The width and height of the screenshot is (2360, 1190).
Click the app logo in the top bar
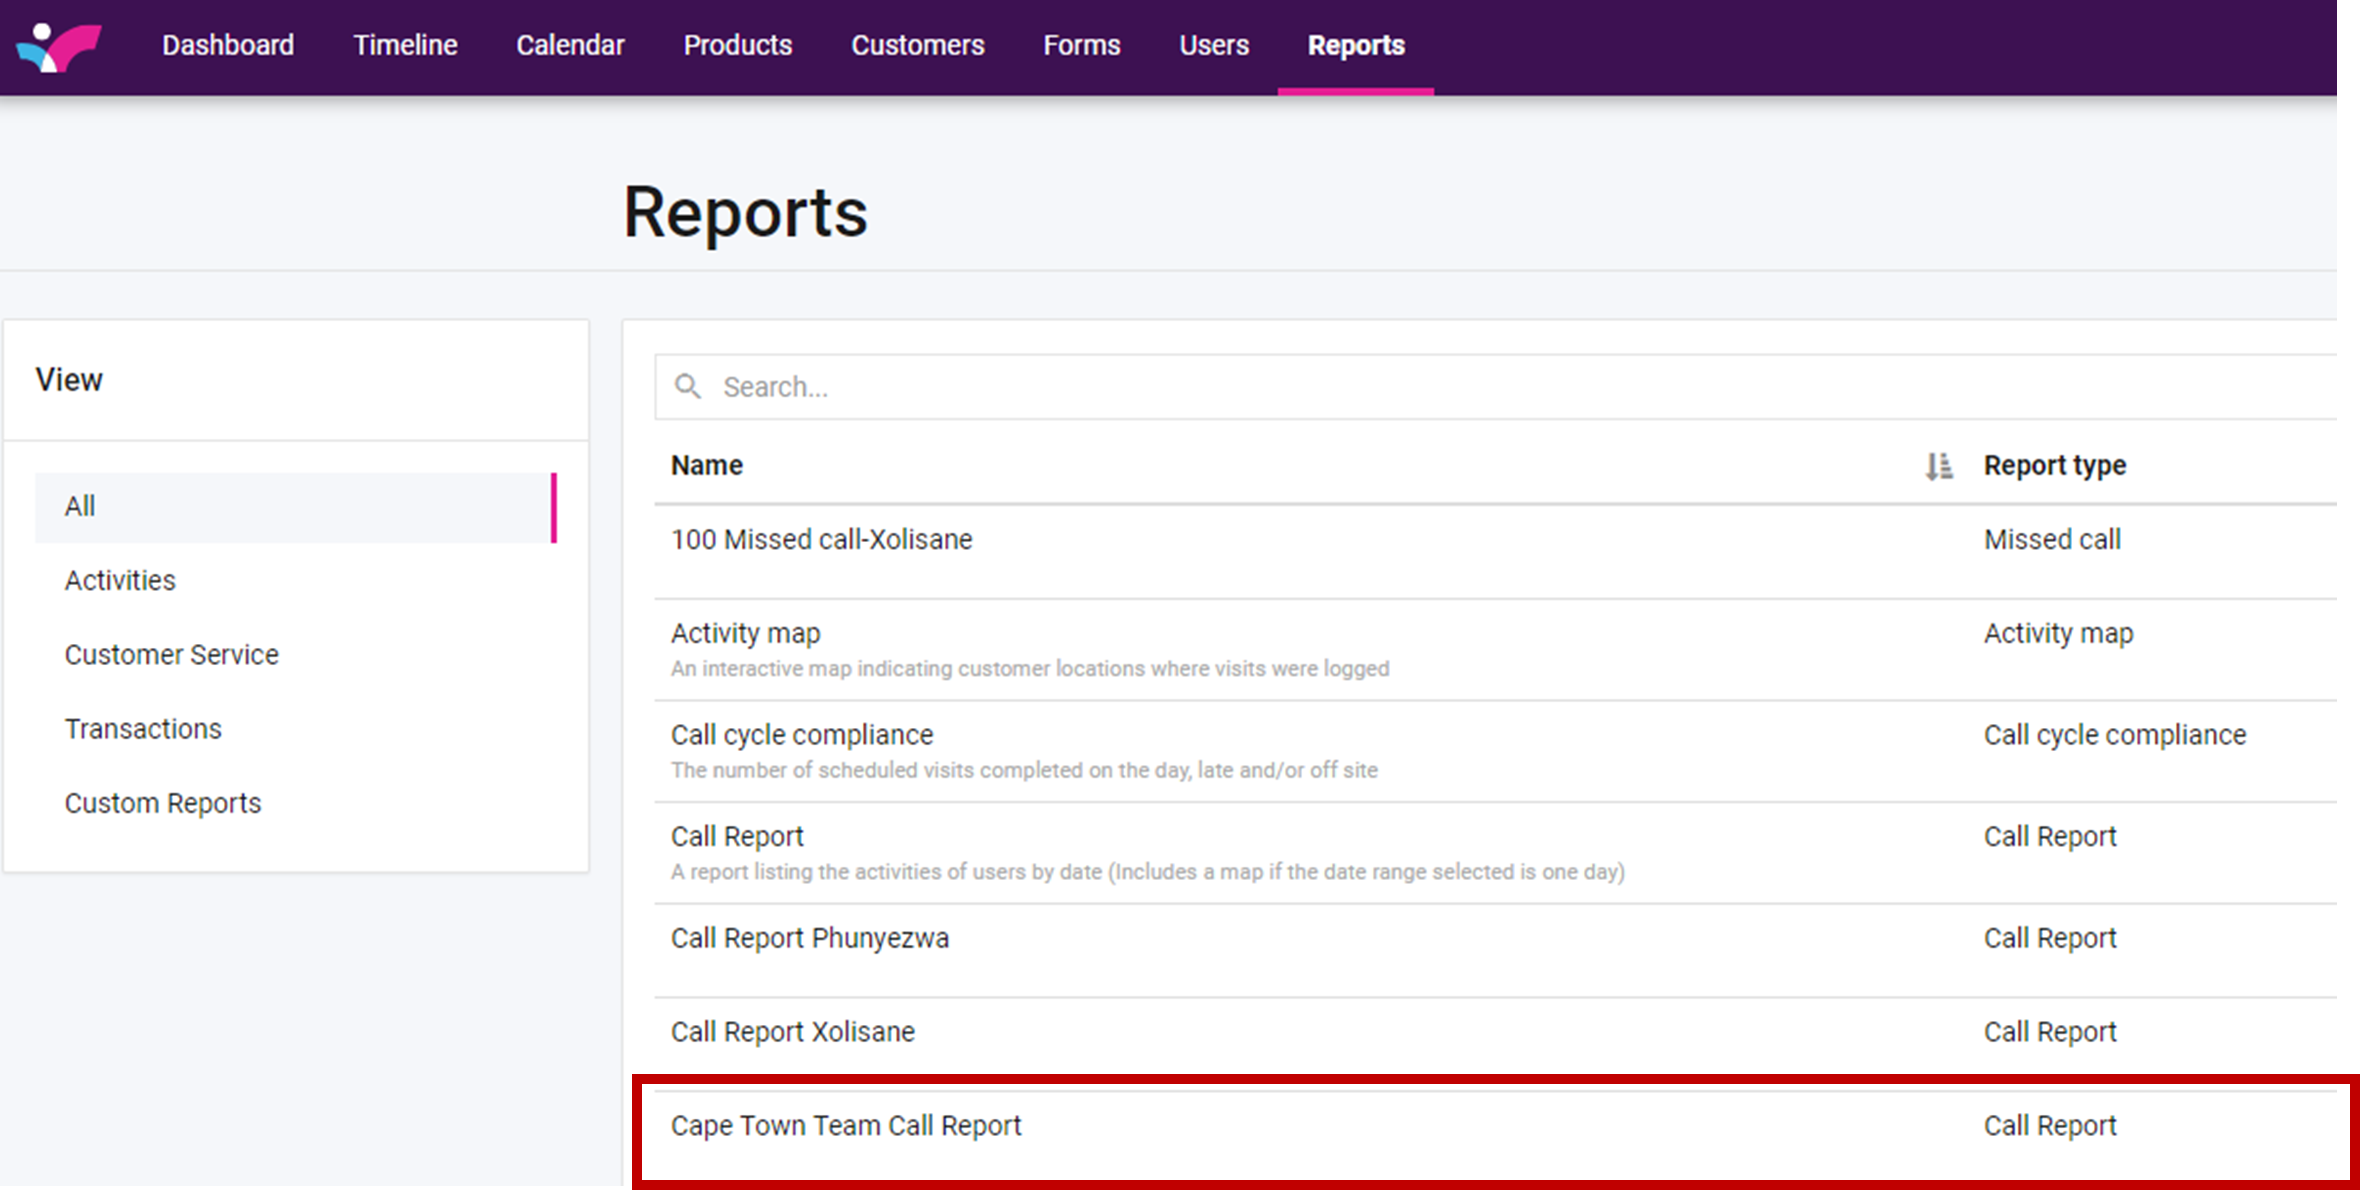coord(58,46)
